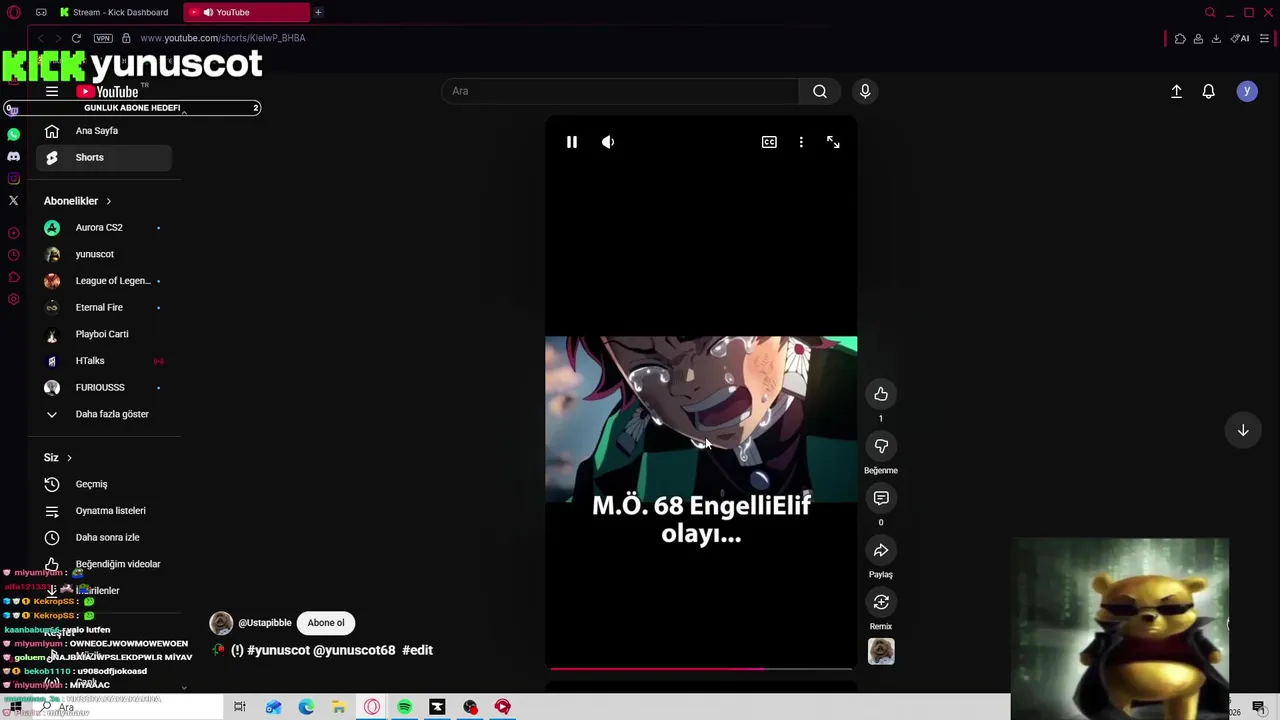
Task: Open Opera tab search magnifier
Action: 1210,12
